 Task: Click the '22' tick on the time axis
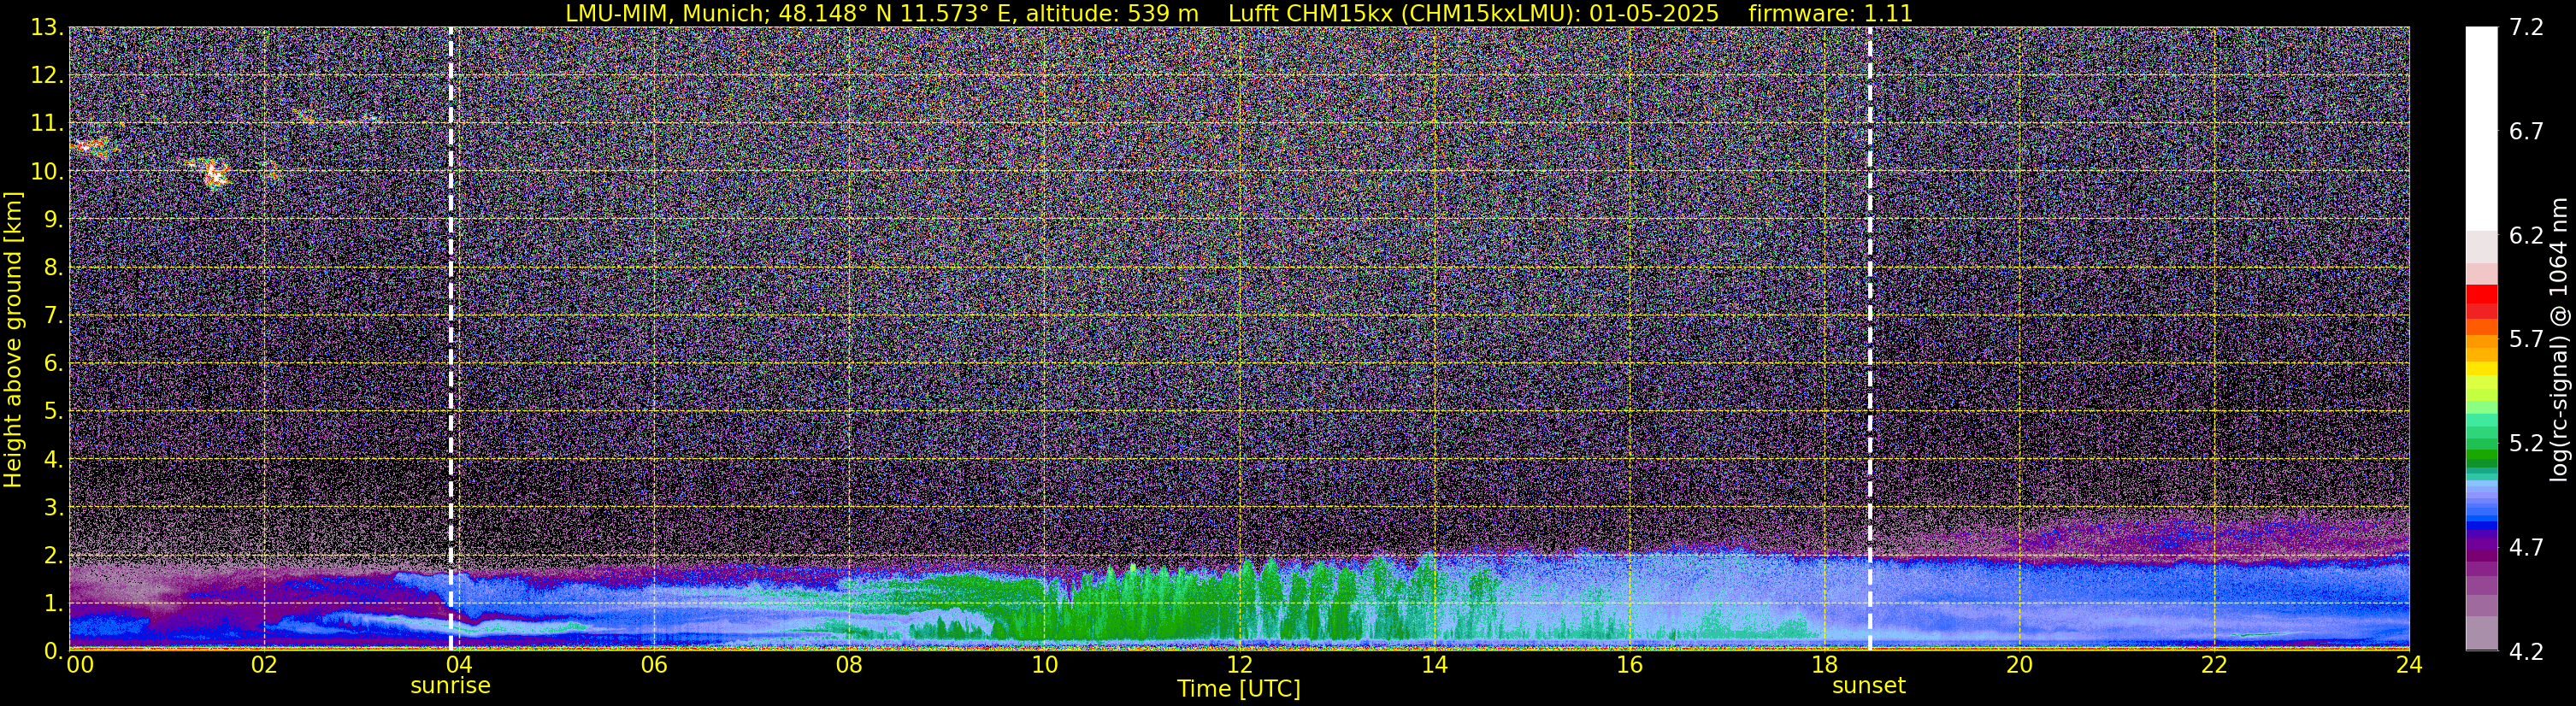tap(2214, 665)
